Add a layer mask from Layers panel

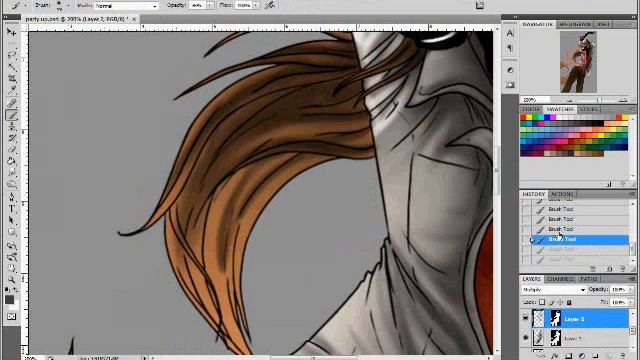click(x=569, y=356)
